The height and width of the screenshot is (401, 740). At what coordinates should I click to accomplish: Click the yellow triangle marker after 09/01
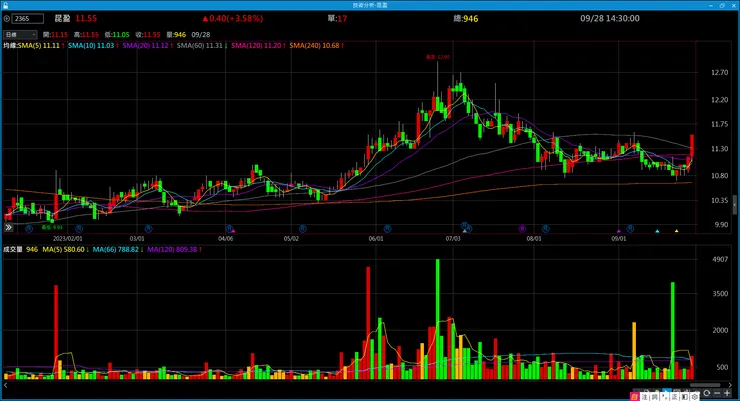pyautogui.click(x=676, y=231)
